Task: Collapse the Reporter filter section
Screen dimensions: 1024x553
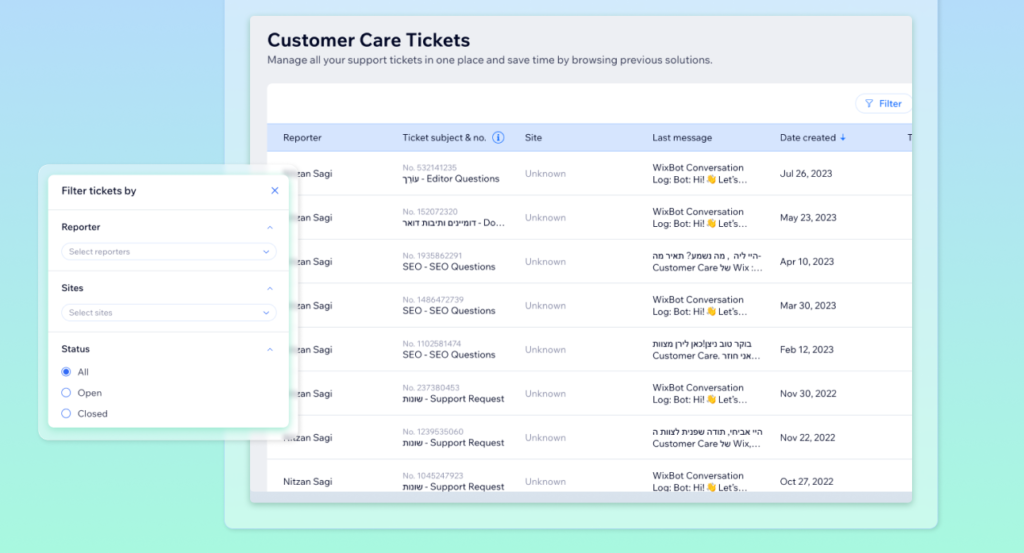Action: pos(269,228)
